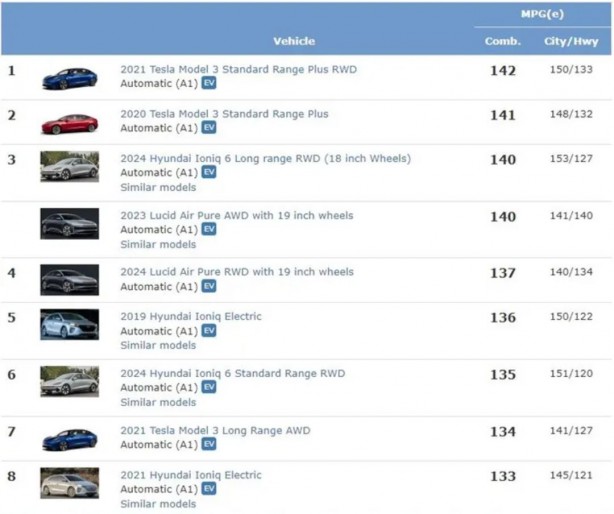Click EV badge for 2024 Lucid Air Pure RWD
This screenshot has height=514, width=614.
point(209,286)
